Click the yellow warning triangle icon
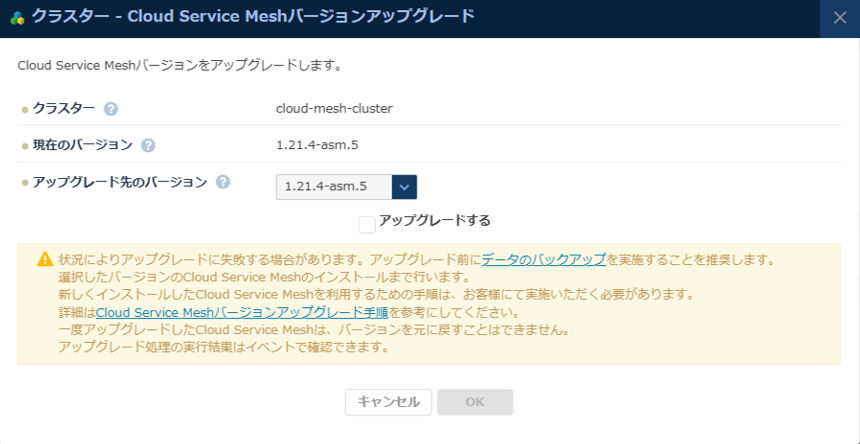Screen dimensions: 860x444 click(x=45, y=259)
